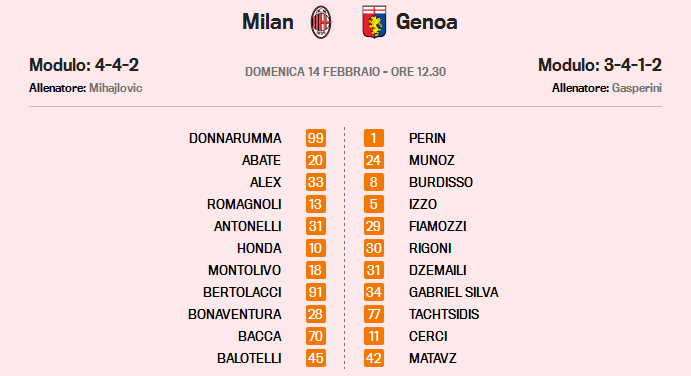Open the Genoa team name heading
691x376 pixels.
[x=427, y=22]
